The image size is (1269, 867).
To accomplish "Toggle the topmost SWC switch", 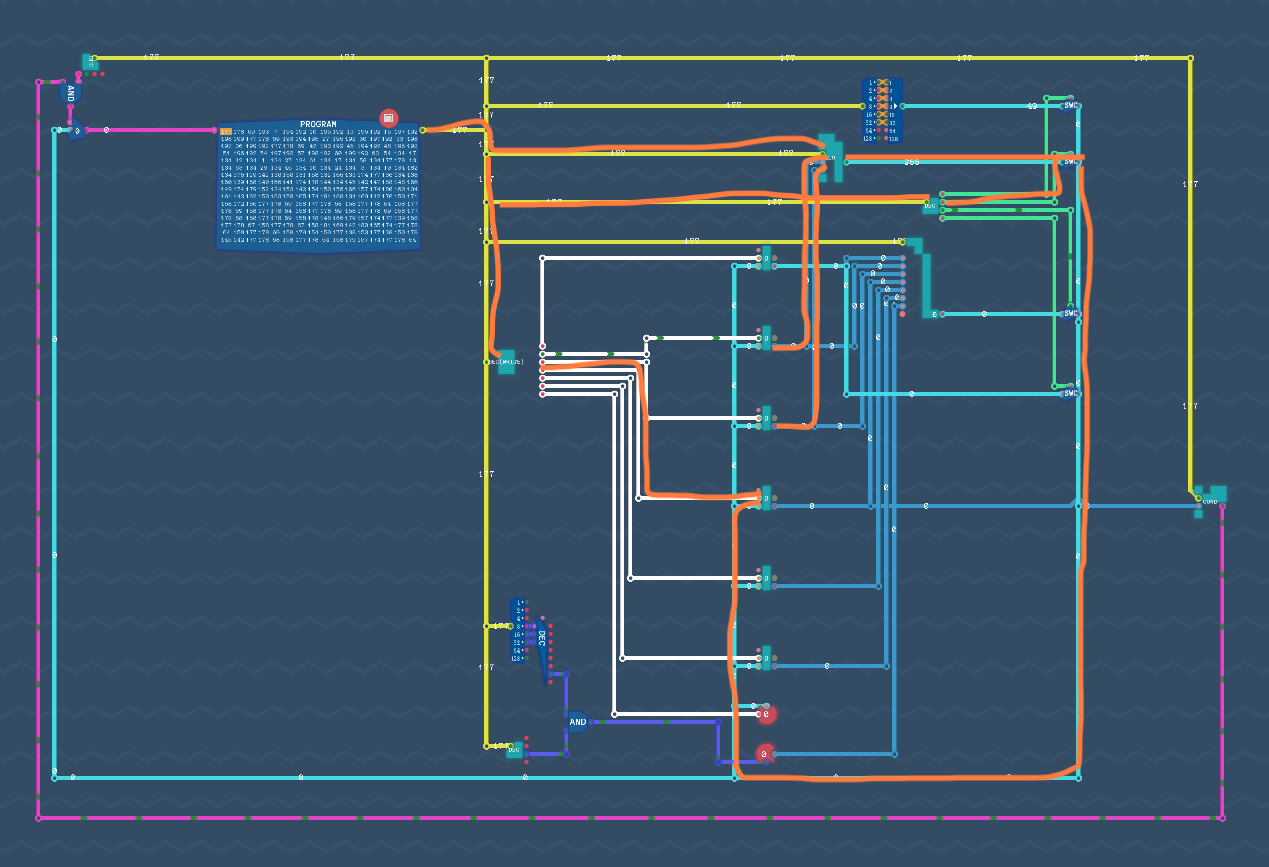I will 1070,105.
